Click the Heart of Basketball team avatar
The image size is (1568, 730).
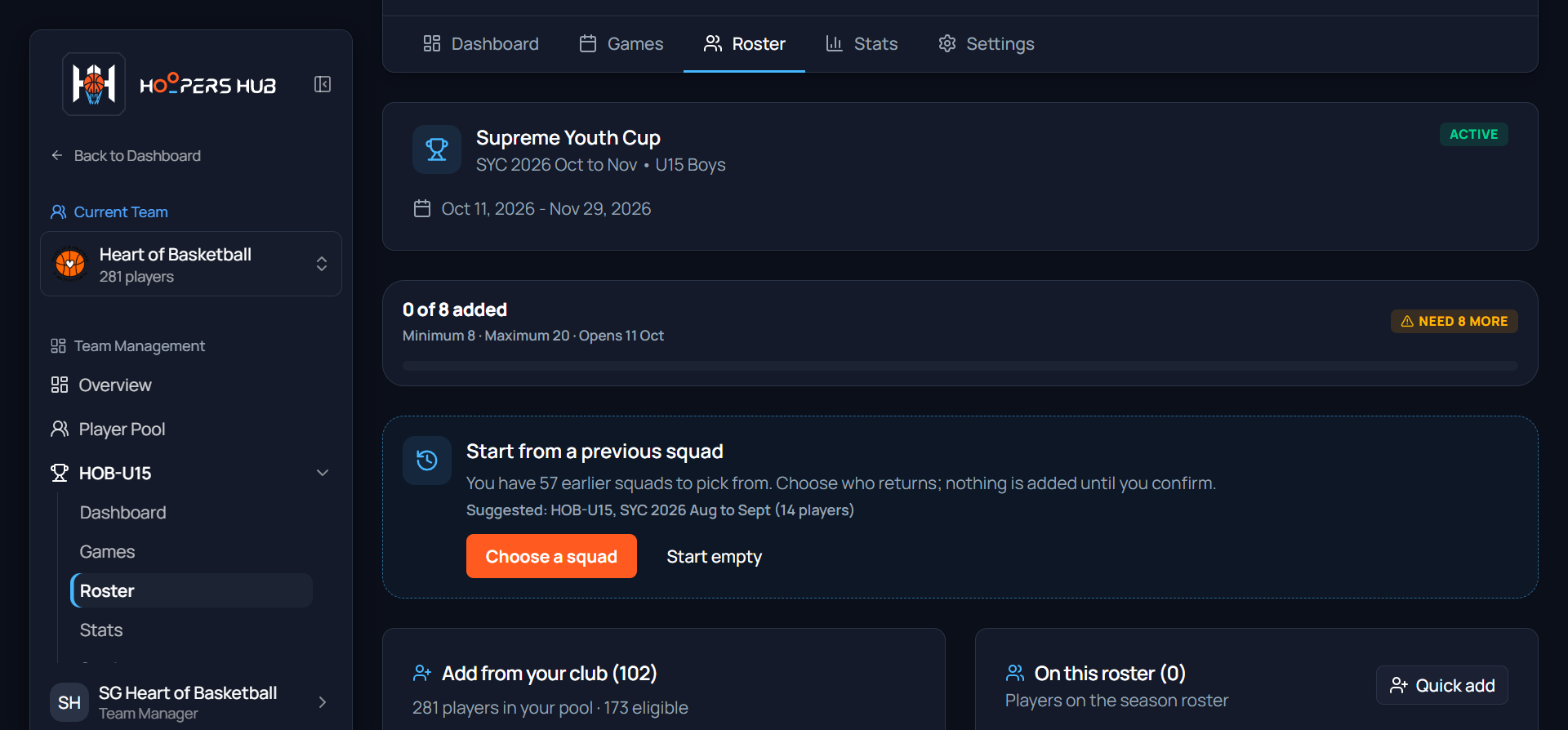tap(70, 264)
